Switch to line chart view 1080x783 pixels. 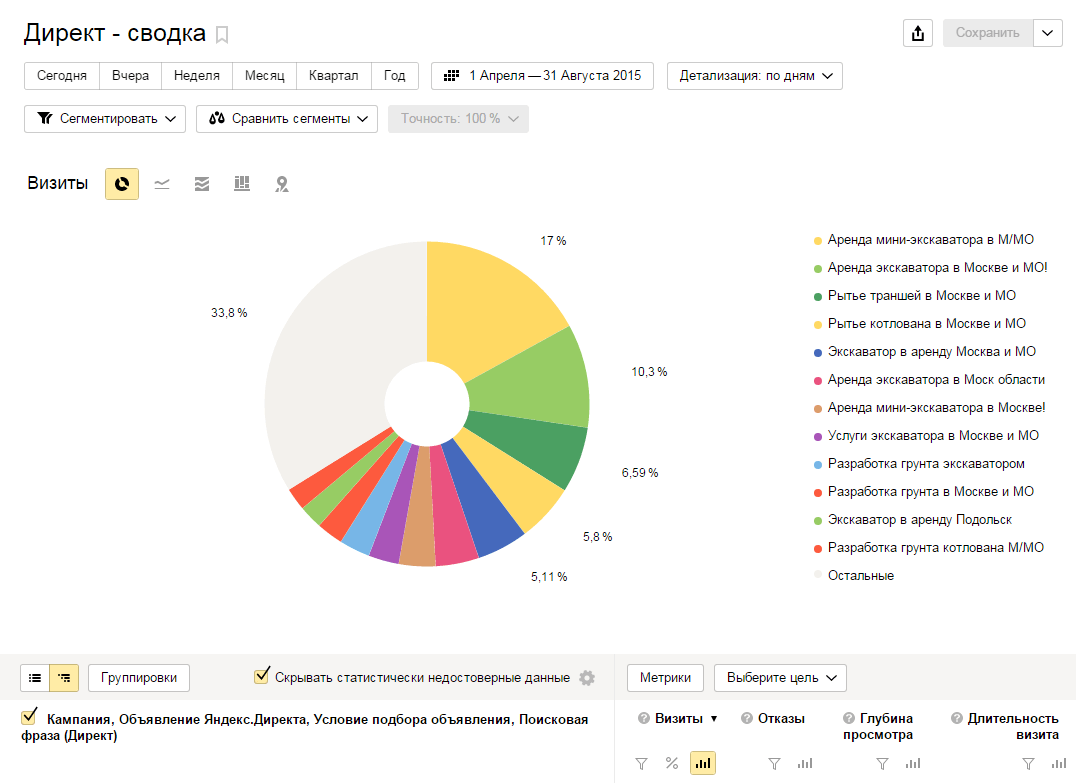click(x=162, y=184)
